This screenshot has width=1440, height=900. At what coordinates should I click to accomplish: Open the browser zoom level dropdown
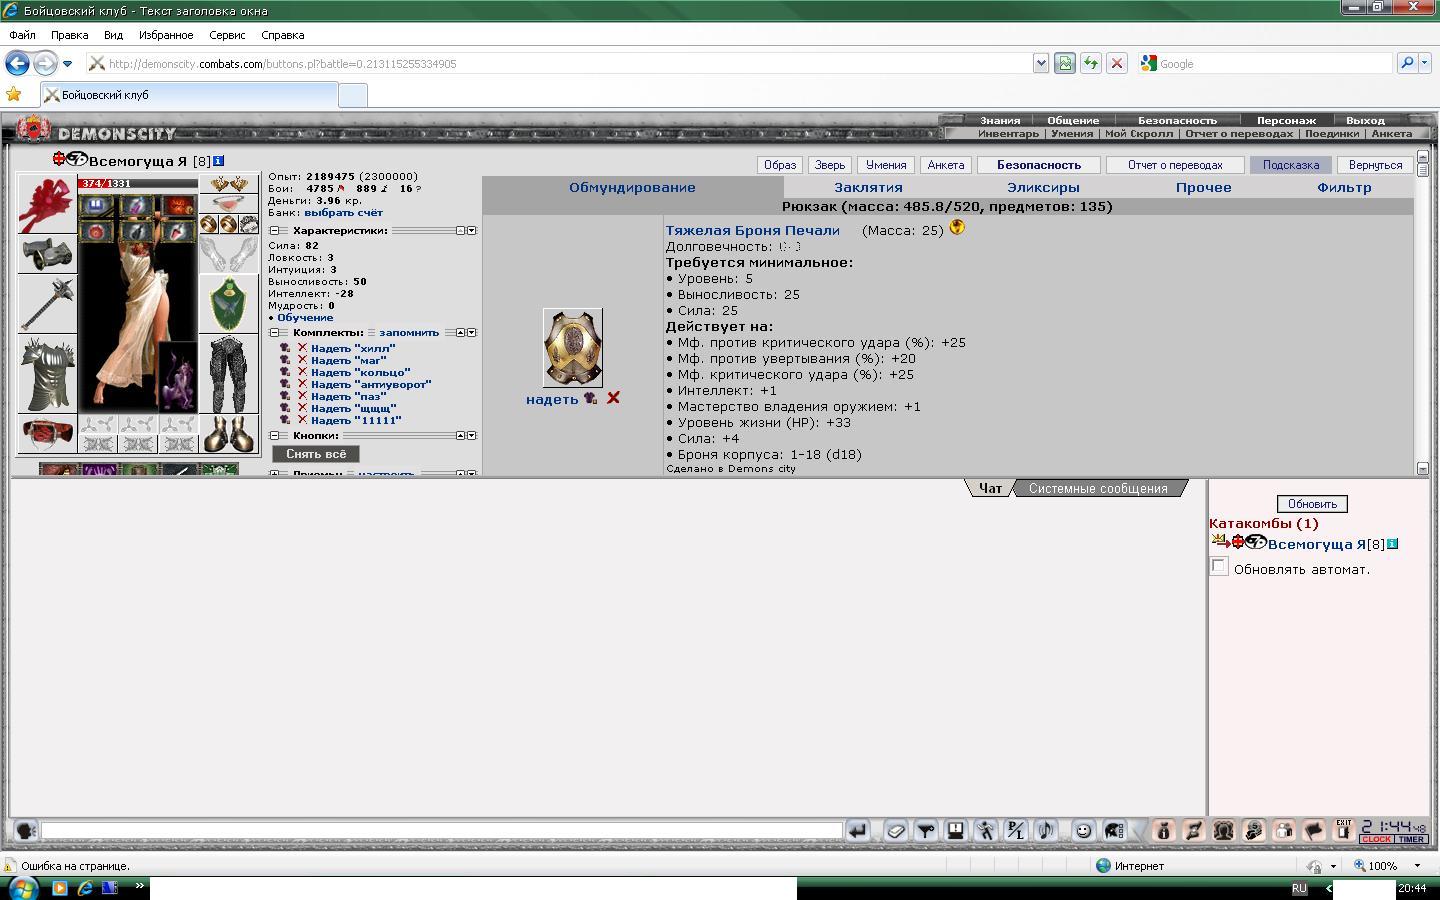pyautogui.click(x=1417, y=866)
